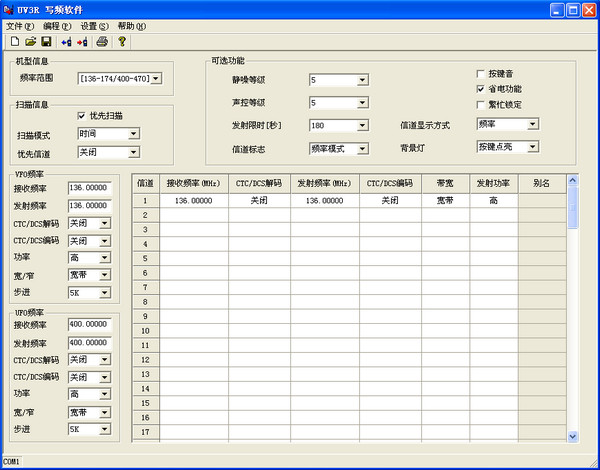Open the 编程 menu
This screenshot has width=600, height=470.
tap(54, 26)
